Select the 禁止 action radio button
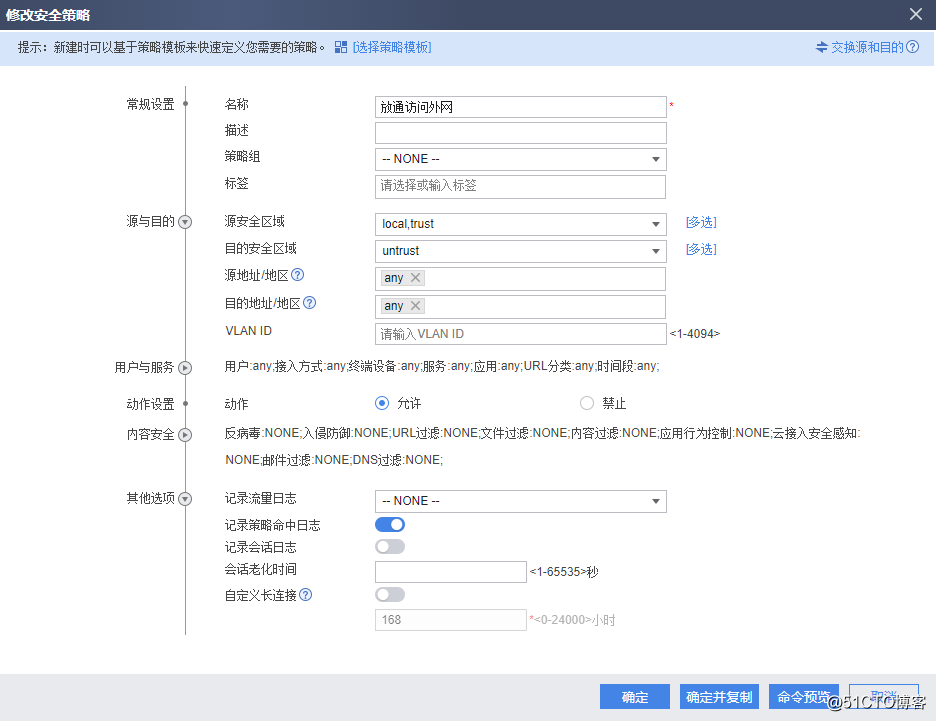The image size is (936, 721). (587, 403)
